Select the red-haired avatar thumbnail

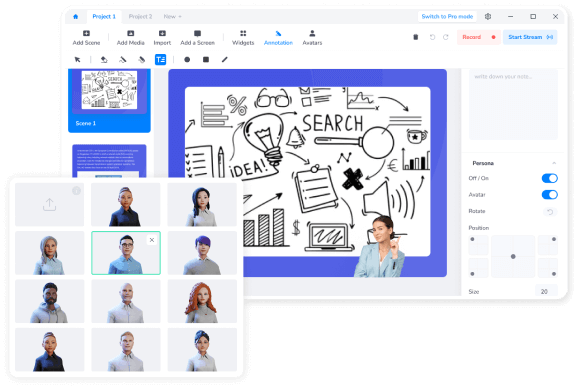coord(202,301)
